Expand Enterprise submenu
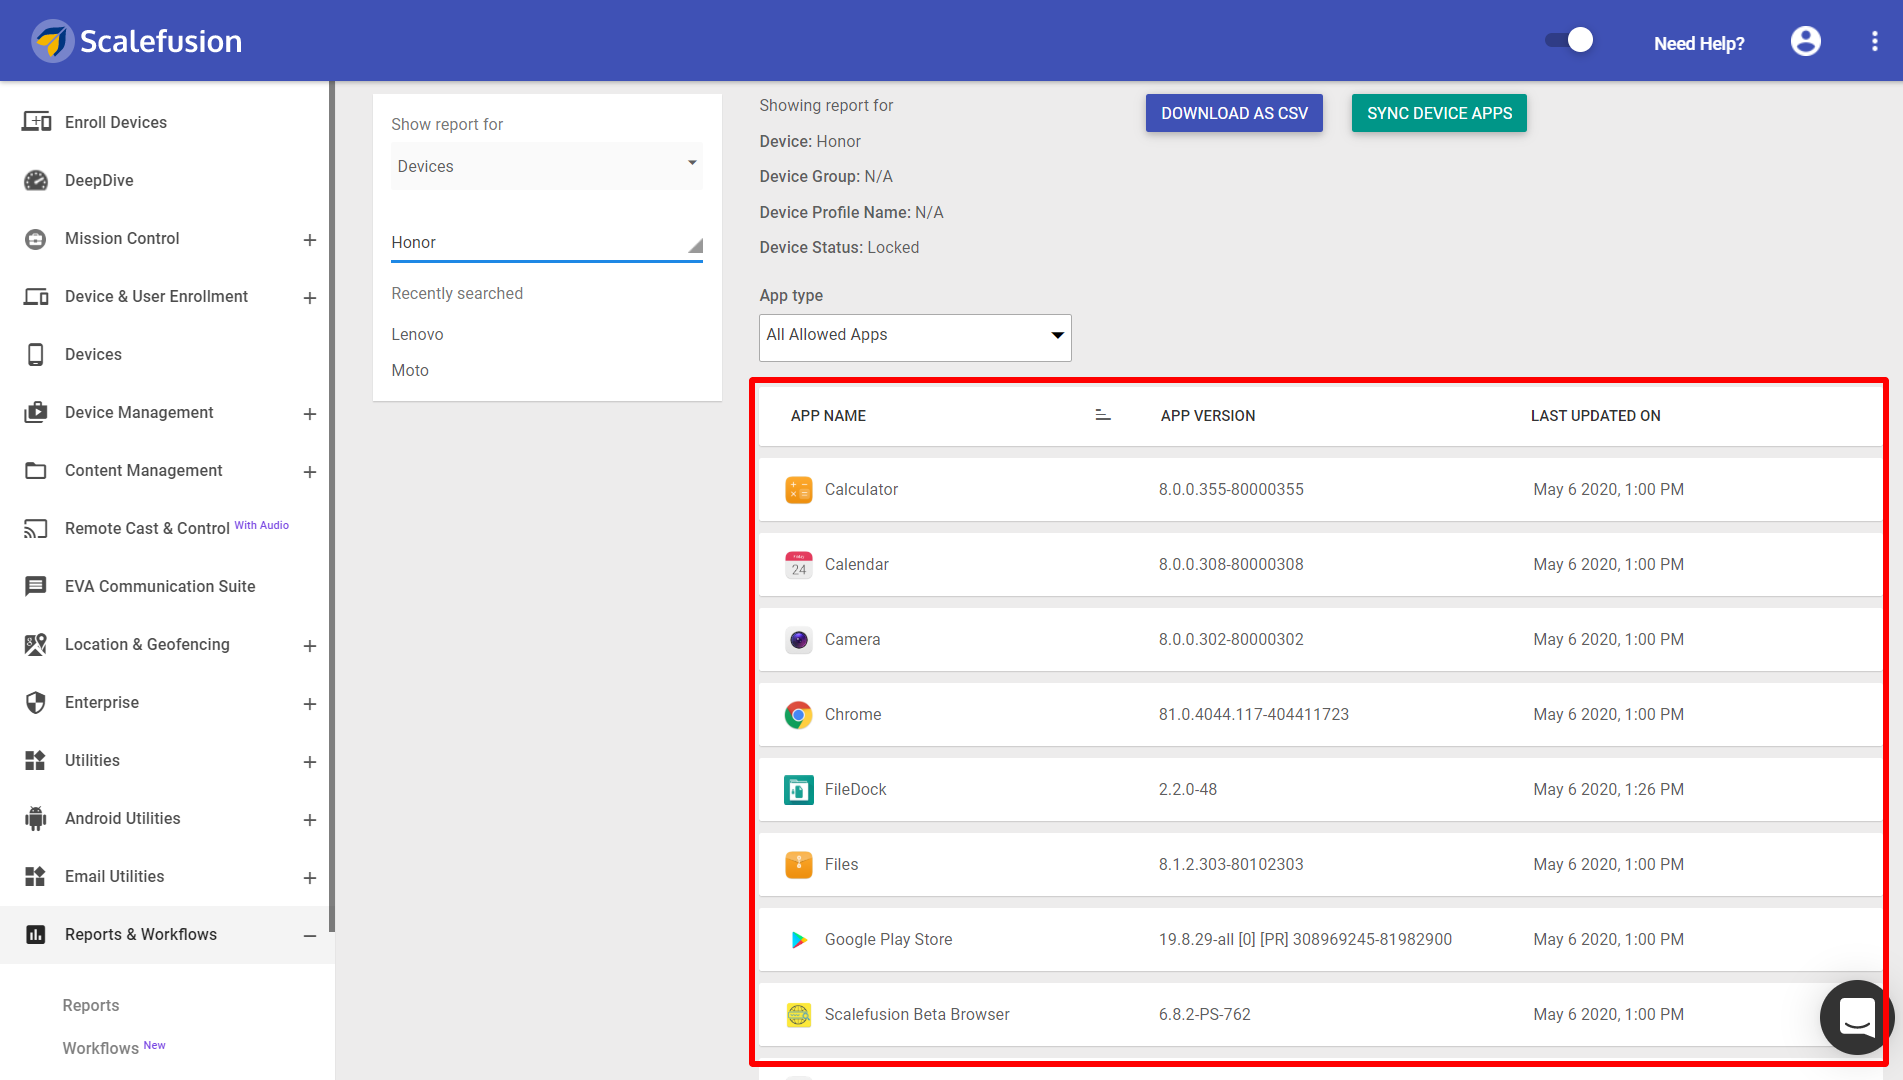 (310, 704)
